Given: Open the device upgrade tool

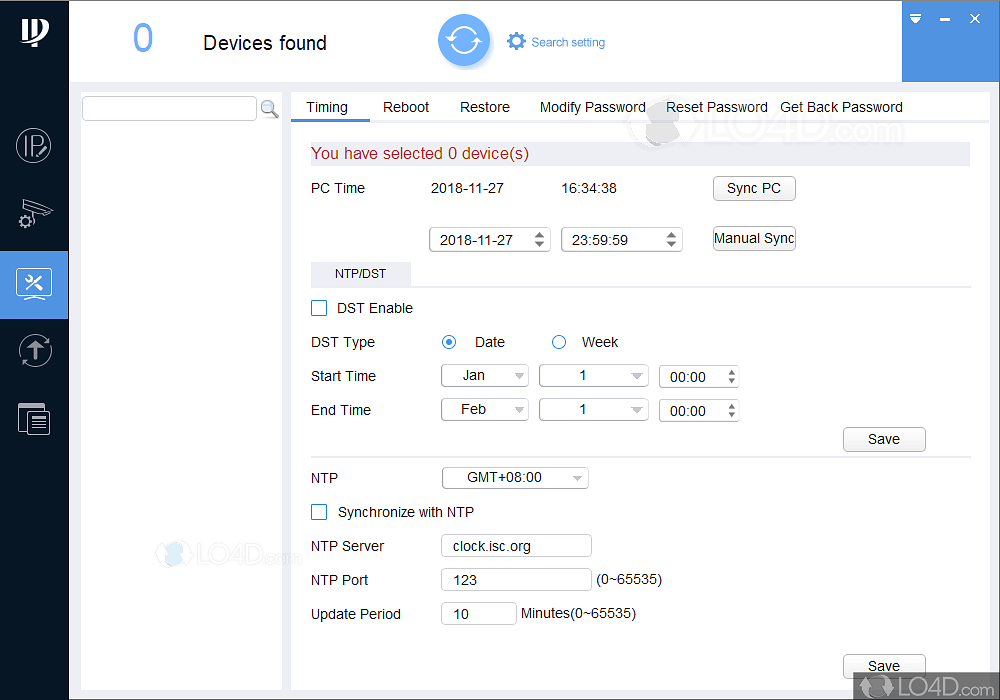Looking at the screenshot, I should (34, 350).
